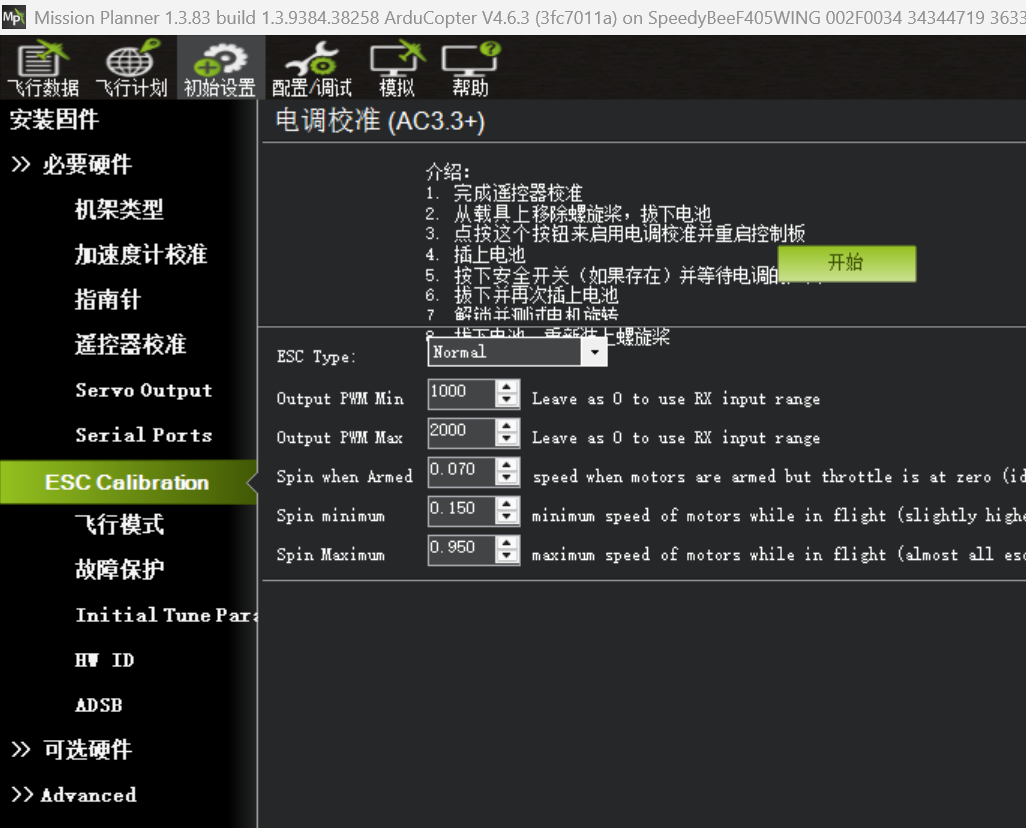Open 加速度计校准 accelerometer calibration
Viewport: 1026px width, 828px height.
point(141,254)
